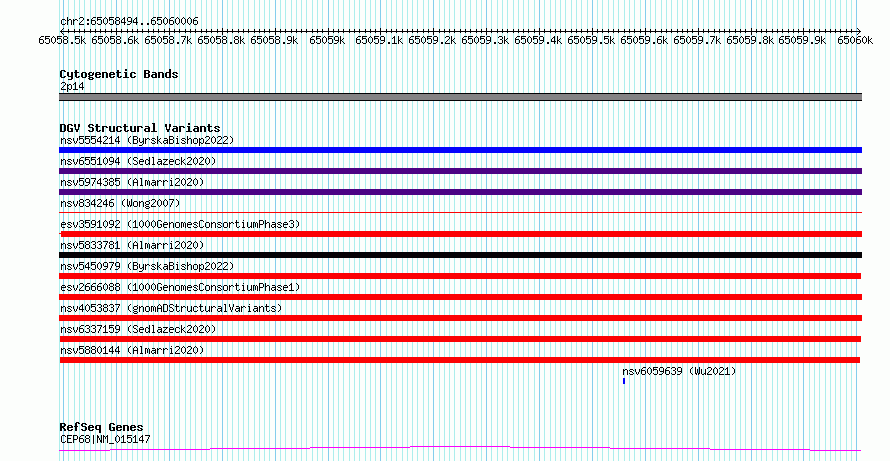Screen dimensions: 890x461
Task: Click the 65058.6k ruler tick label
Action: [x=115, y=41]
